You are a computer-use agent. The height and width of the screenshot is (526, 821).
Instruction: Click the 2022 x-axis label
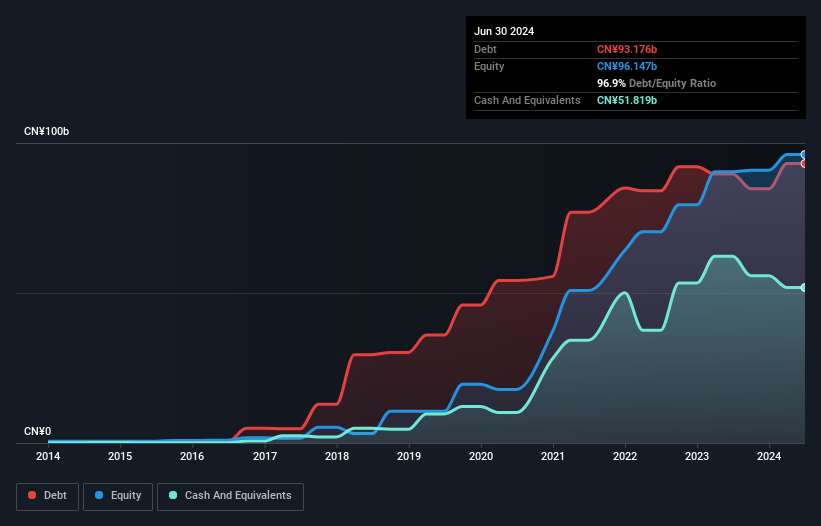tap(625, 456)
